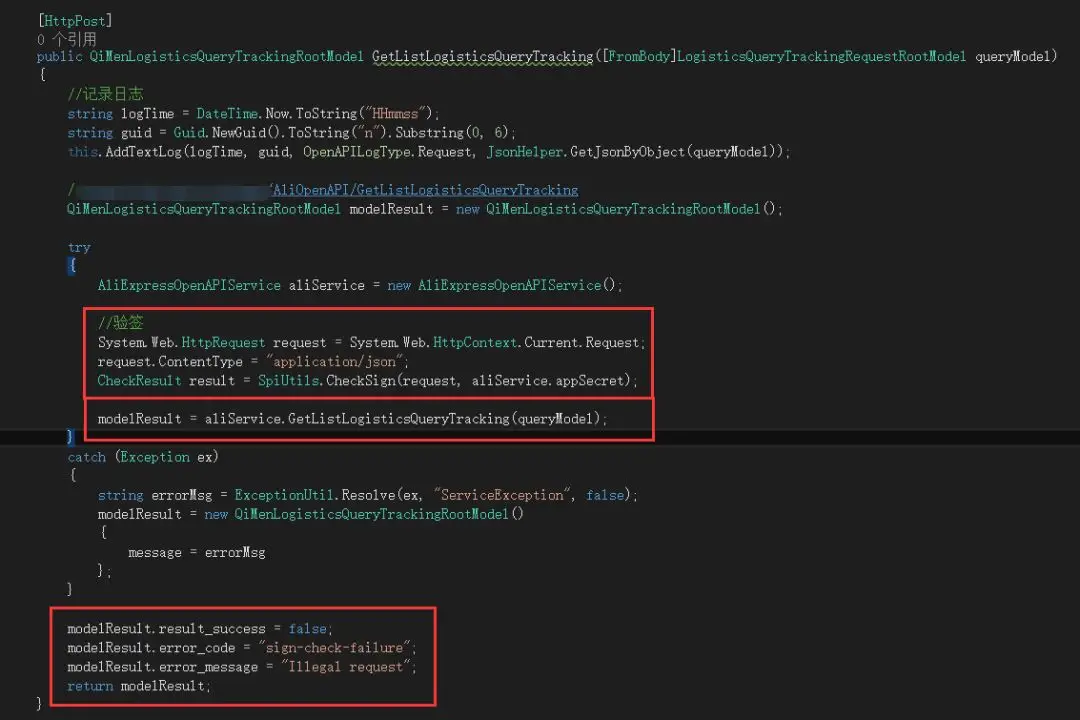Click the LogisticsQueryTrackingRequestRootModel parameter type
The height and width of the screenshot is (720, 1080).
coord(821,56)
